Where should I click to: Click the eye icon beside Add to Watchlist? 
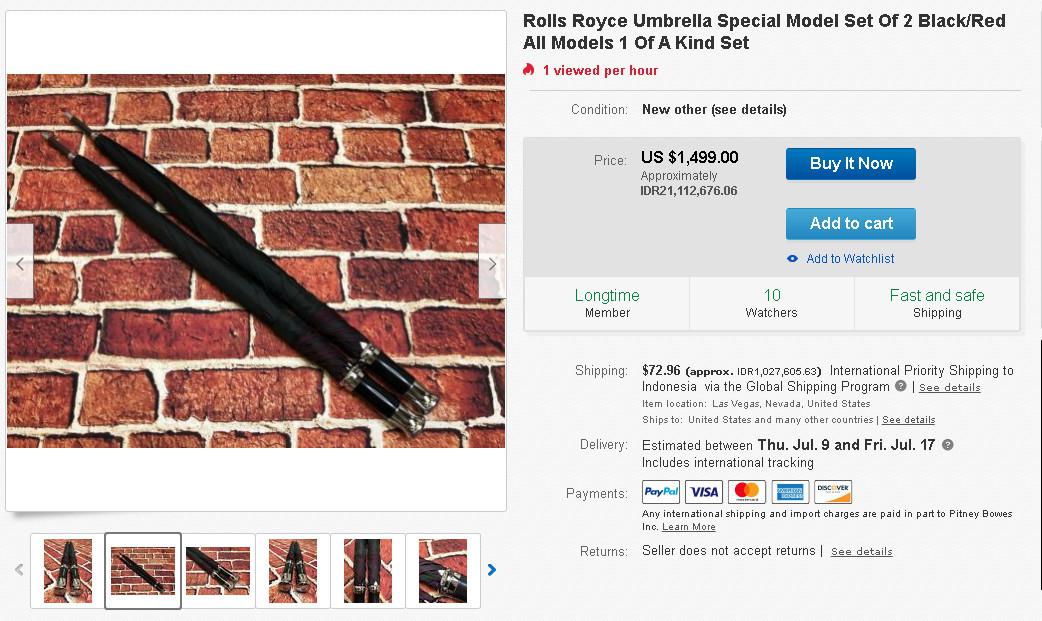(792, 259)
